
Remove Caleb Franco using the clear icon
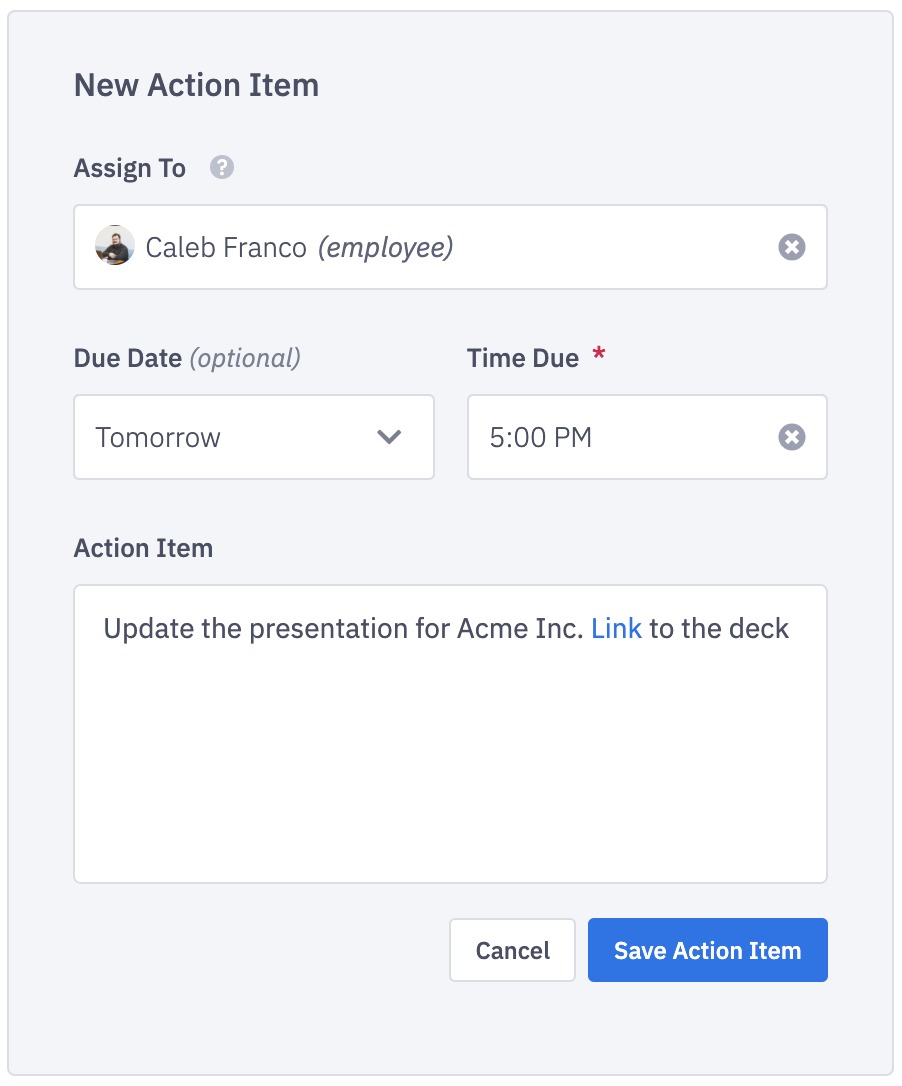(x=792, y=247)
